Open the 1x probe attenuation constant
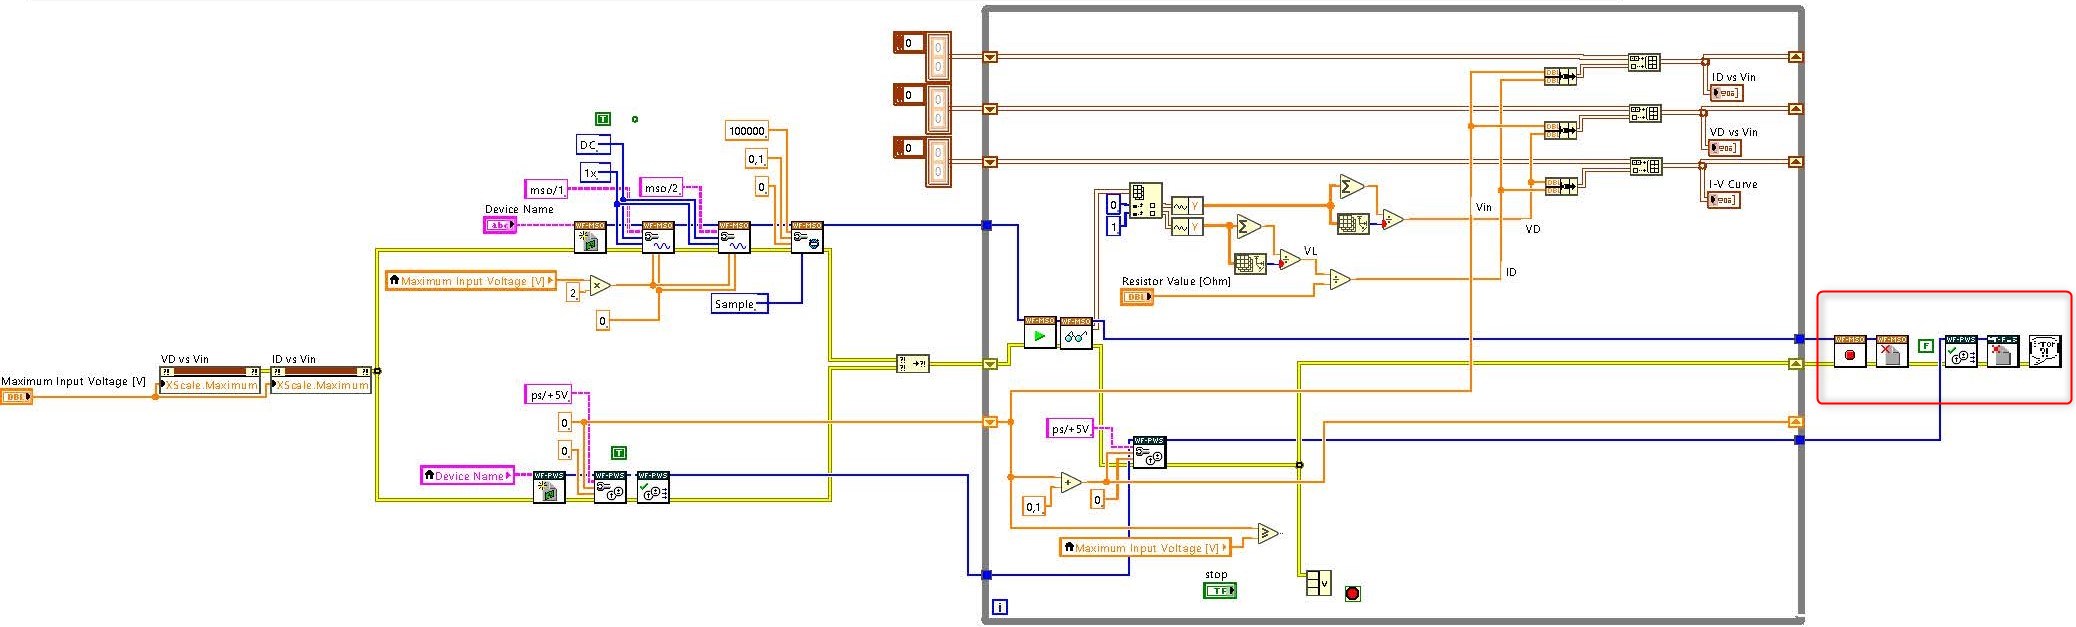 pos(595,173)
